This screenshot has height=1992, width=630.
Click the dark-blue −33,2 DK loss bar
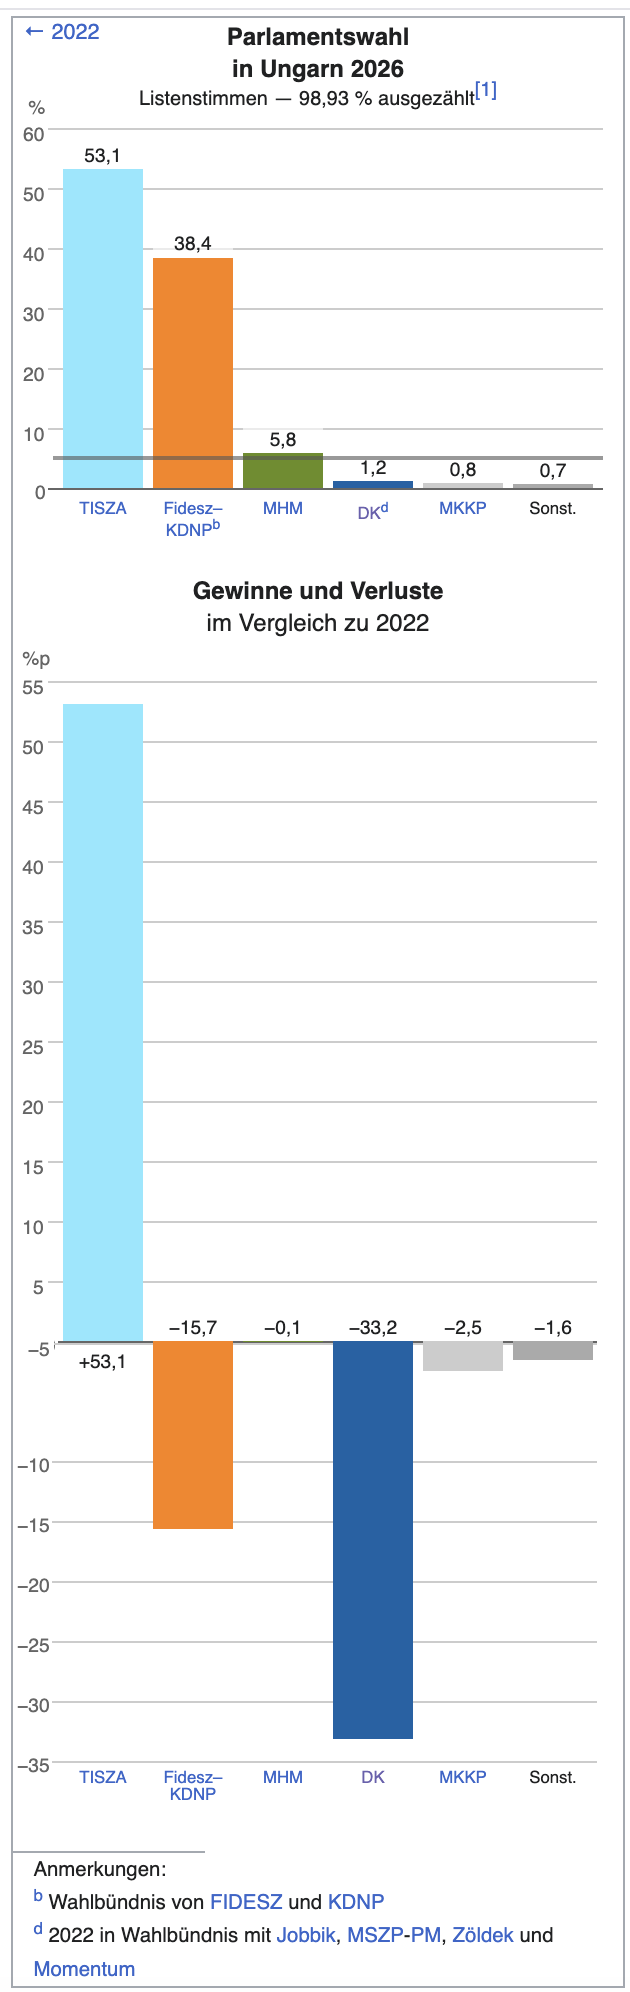tap(373, 1540)
